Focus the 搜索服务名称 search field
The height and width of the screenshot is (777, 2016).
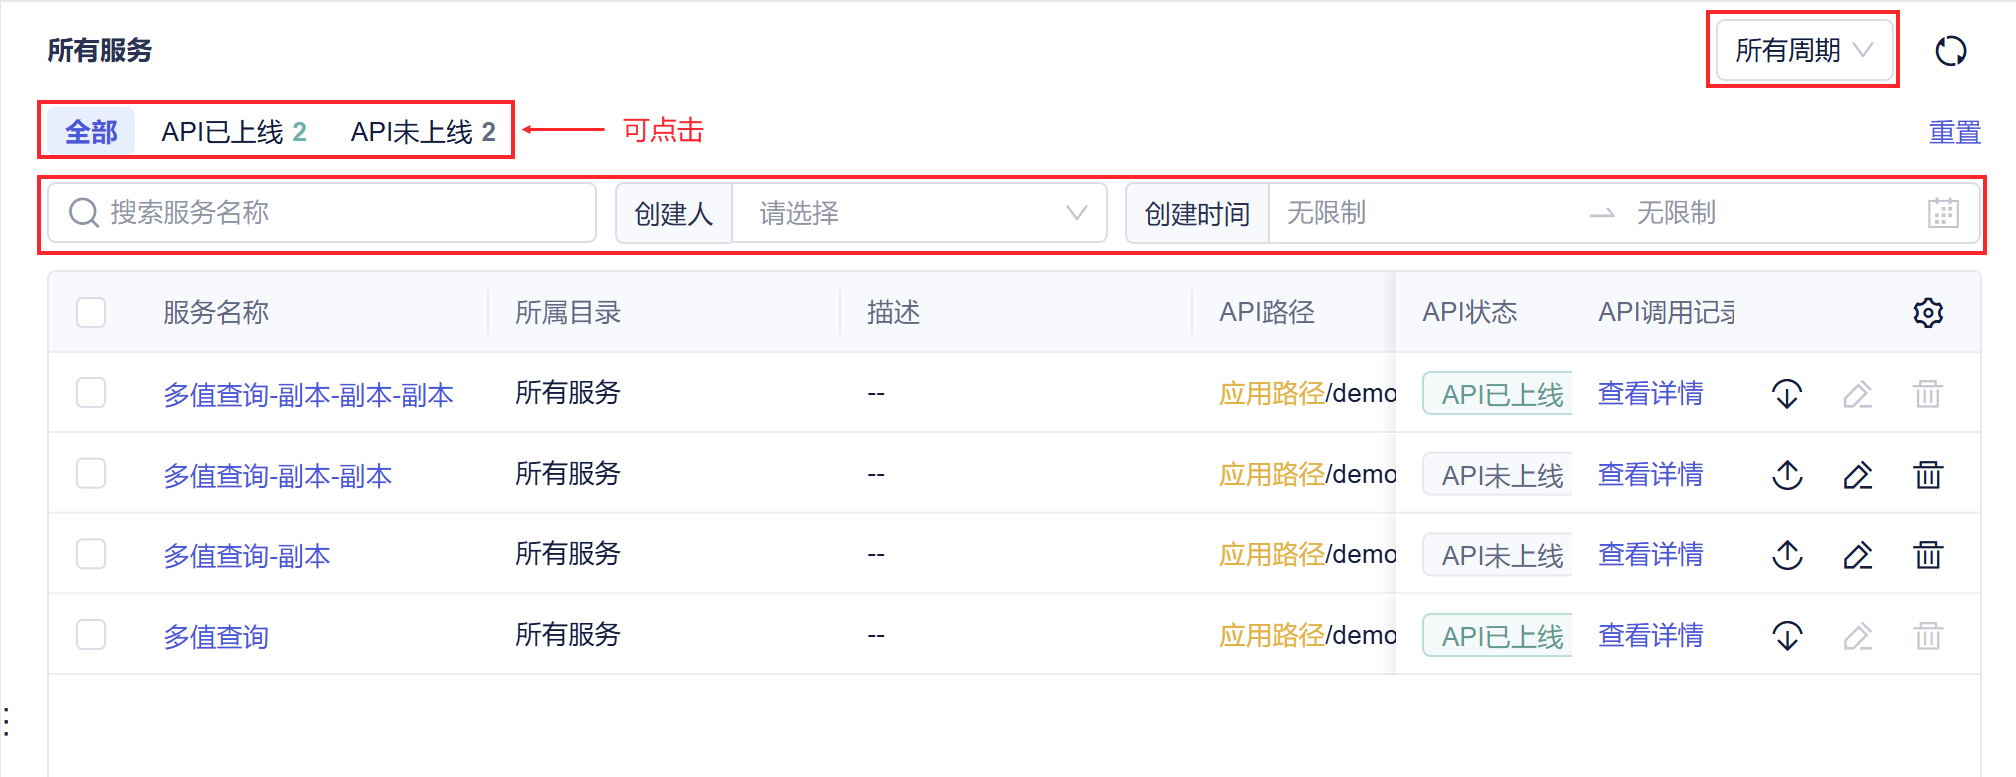pyautogui.click(x=322, y=213)
